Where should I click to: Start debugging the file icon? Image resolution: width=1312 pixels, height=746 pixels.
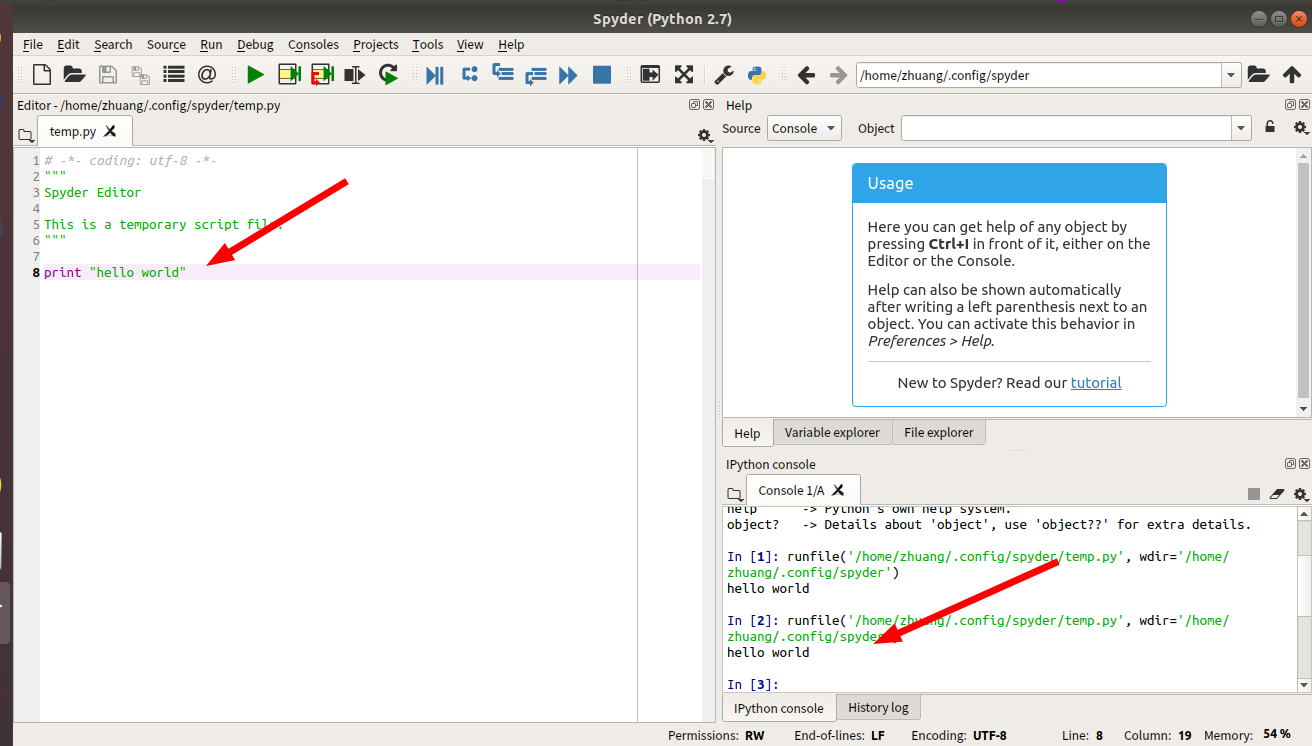coord(435,74)
